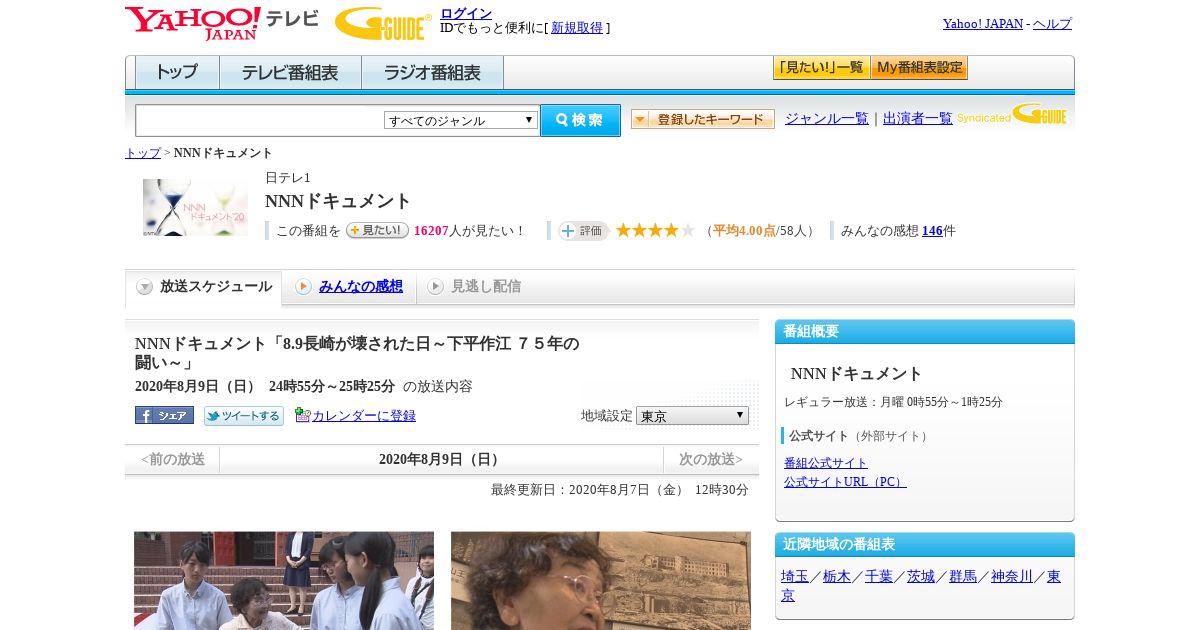Viewport: 1200px width, 630px height.
Task: Select the トップ navigation tab
Action: coord(177,73)
